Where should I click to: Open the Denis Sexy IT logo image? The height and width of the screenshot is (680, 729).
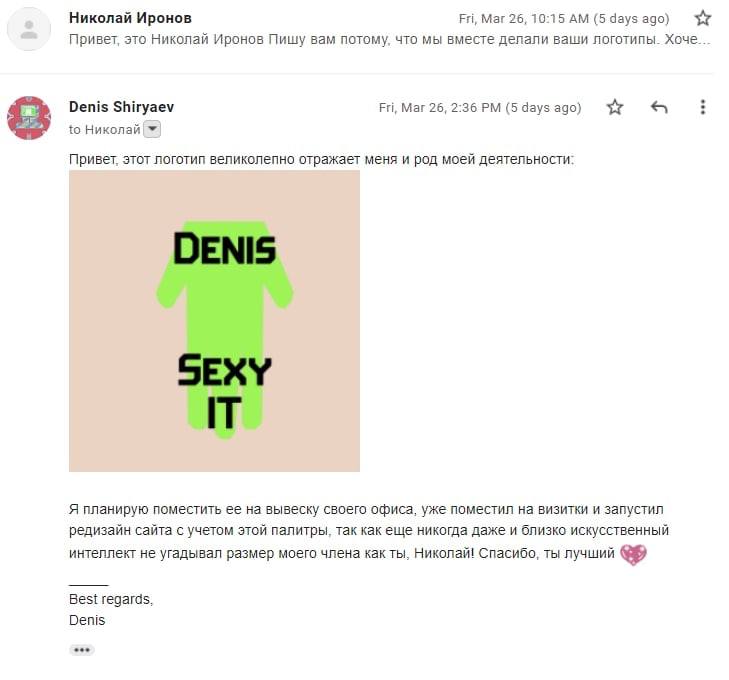point(214,321)
